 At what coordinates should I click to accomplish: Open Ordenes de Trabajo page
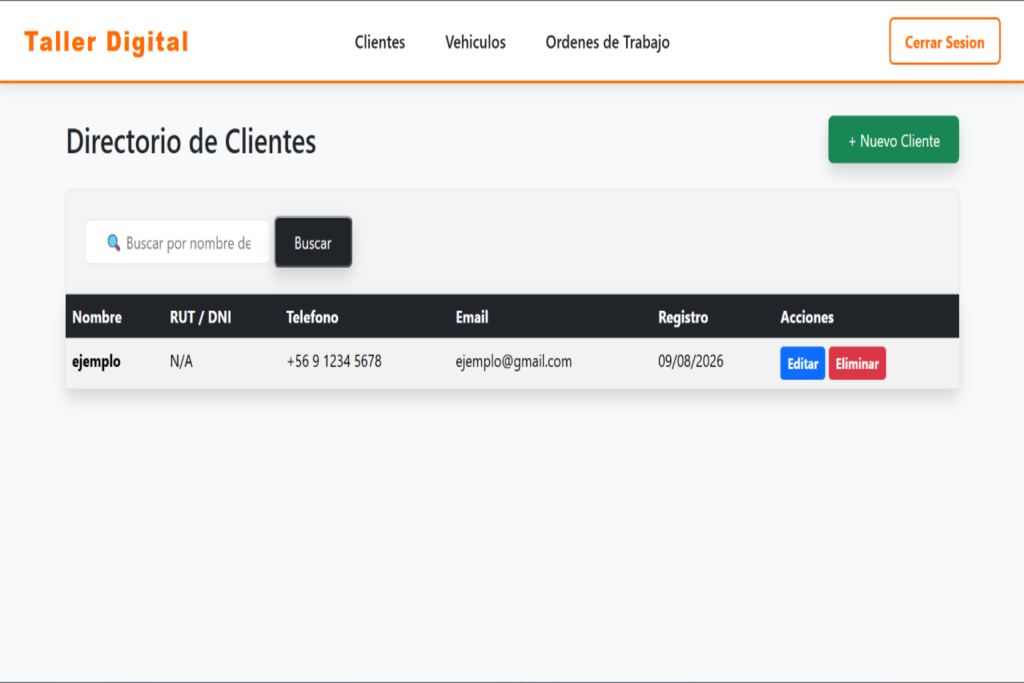pyautogui.click(x=607, y=42)
